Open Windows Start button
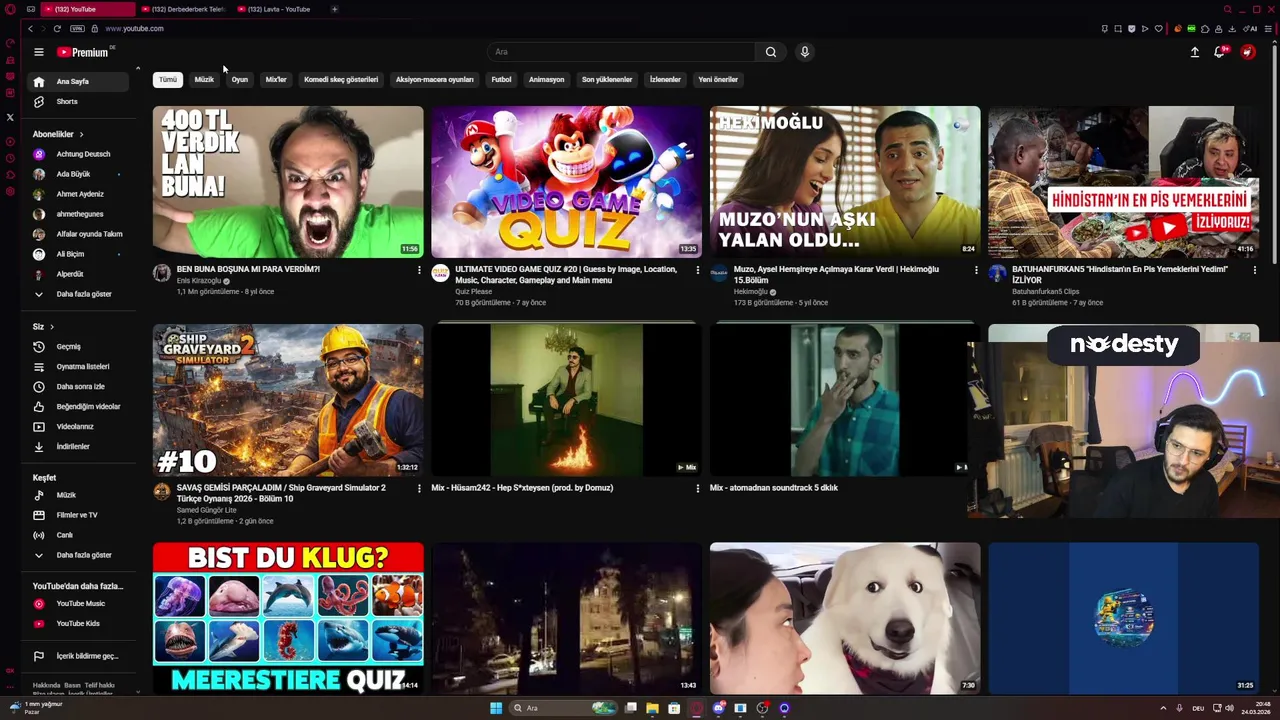Viewport: 1280px width, 720px height. (x=496, y=708)
